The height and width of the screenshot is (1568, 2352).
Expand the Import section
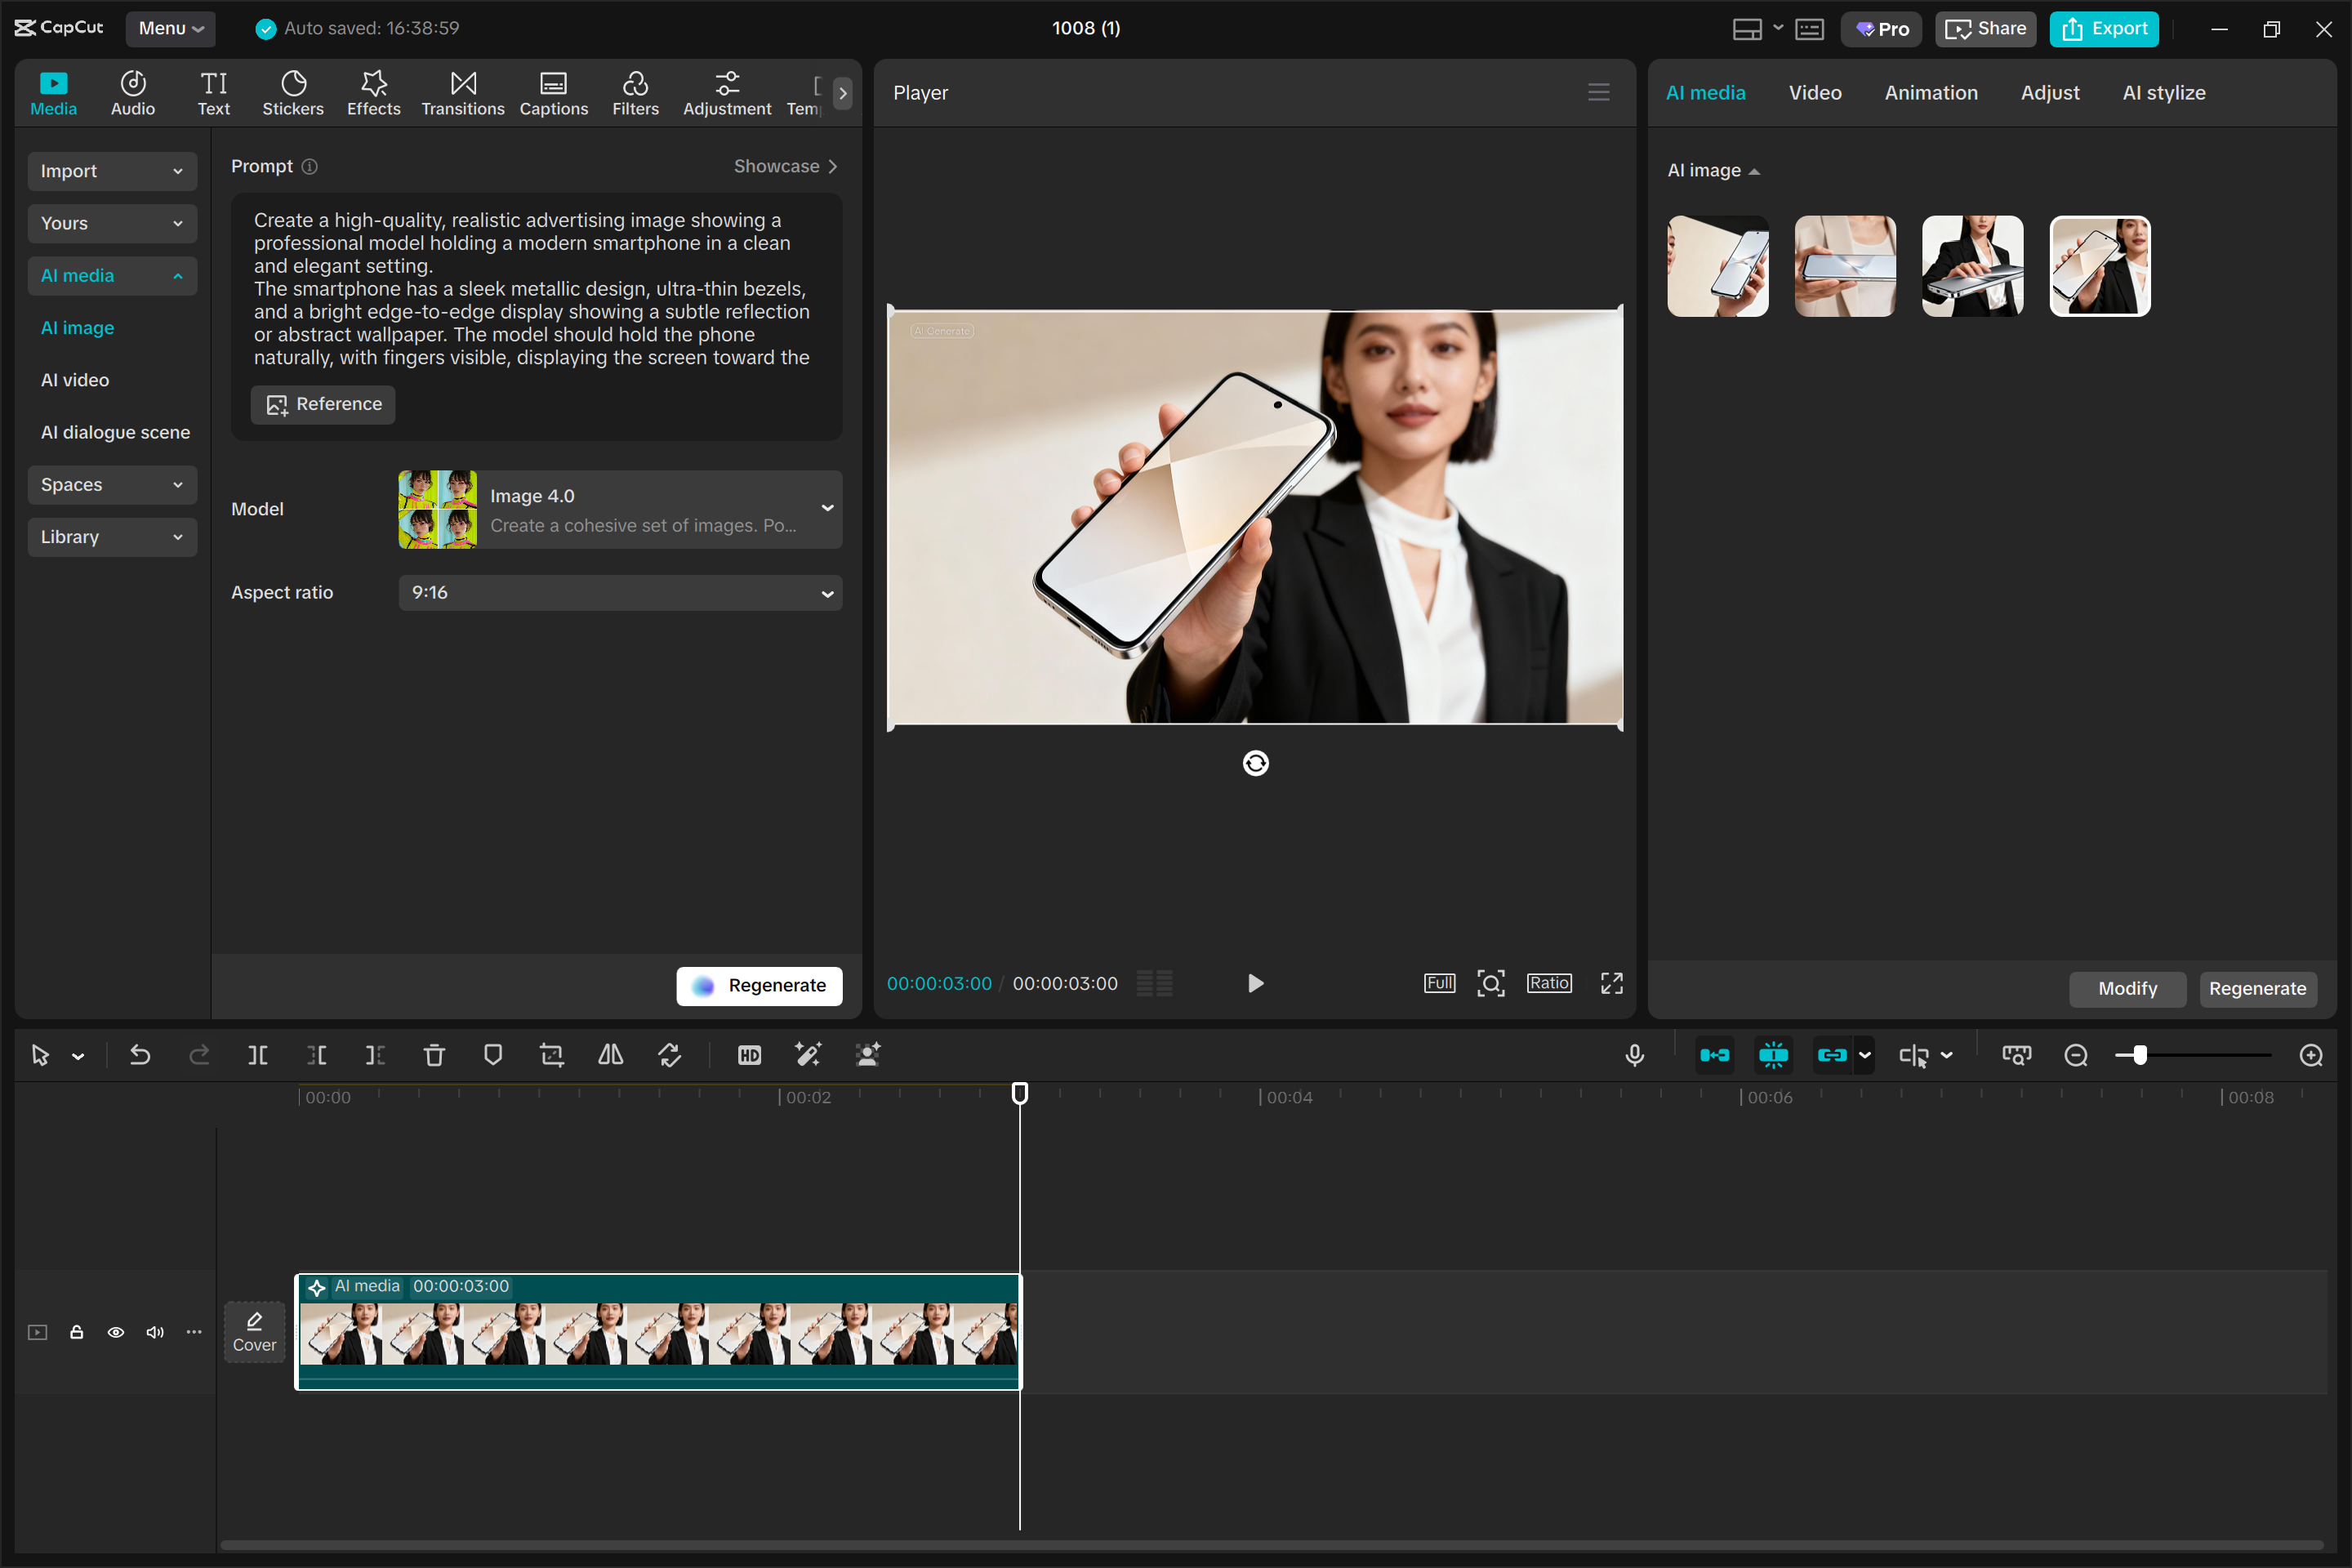pos(112,171)
